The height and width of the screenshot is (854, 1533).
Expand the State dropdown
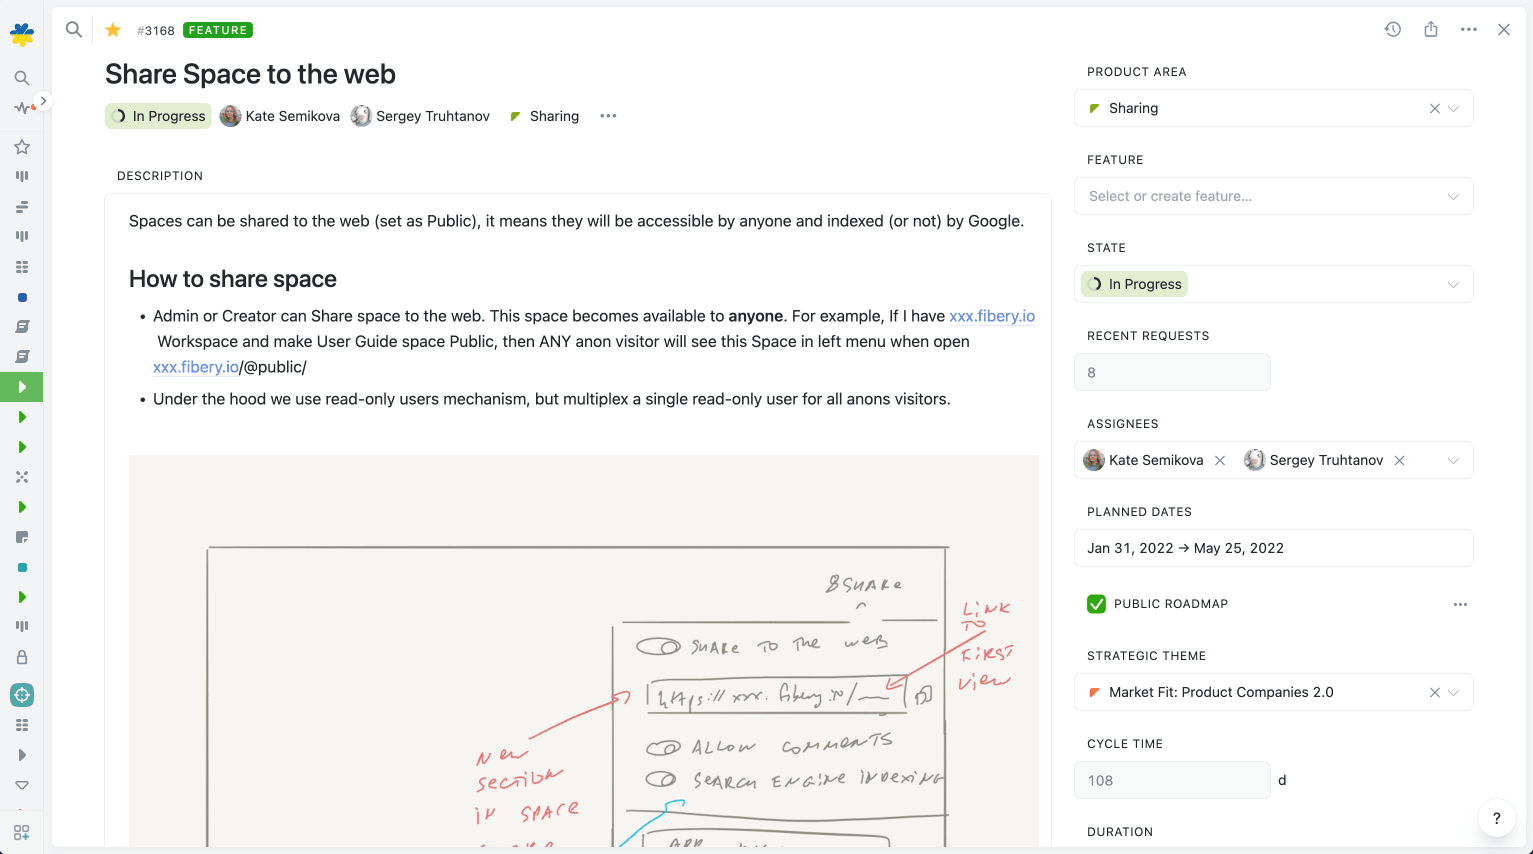pyautogui.click(x=1453, y=284)
